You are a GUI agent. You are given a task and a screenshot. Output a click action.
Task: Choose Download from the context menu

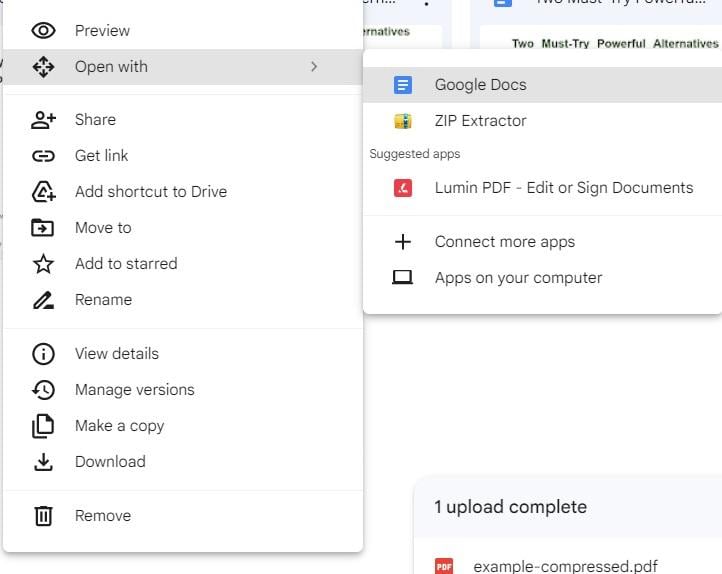pyautogui.click(x=110, y=462)
